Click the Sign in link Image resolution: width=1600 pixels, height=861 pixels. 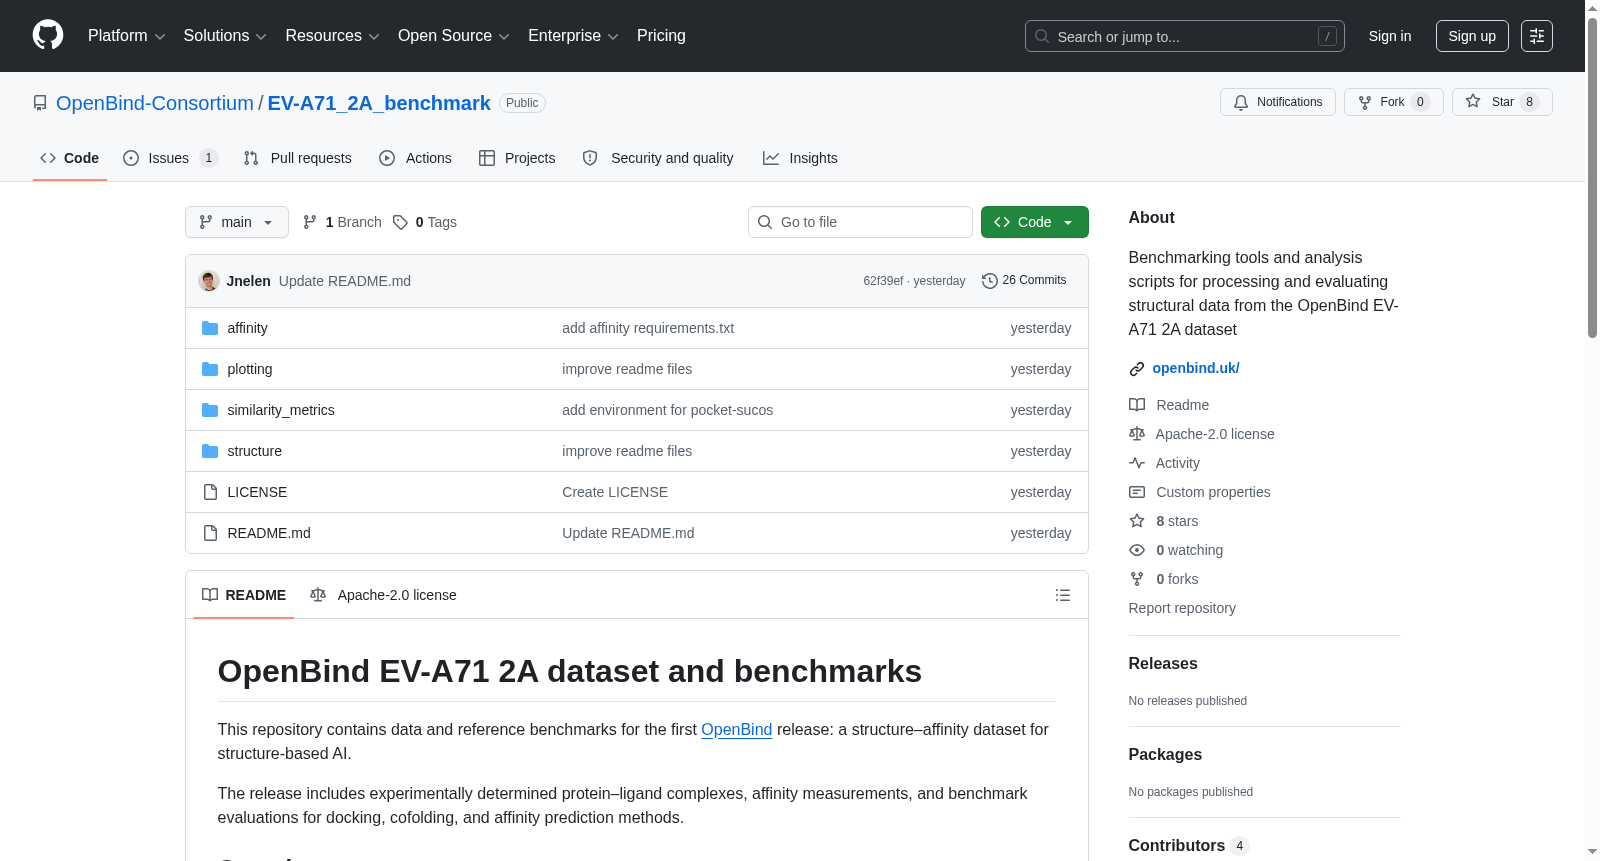pos(1390,36)
